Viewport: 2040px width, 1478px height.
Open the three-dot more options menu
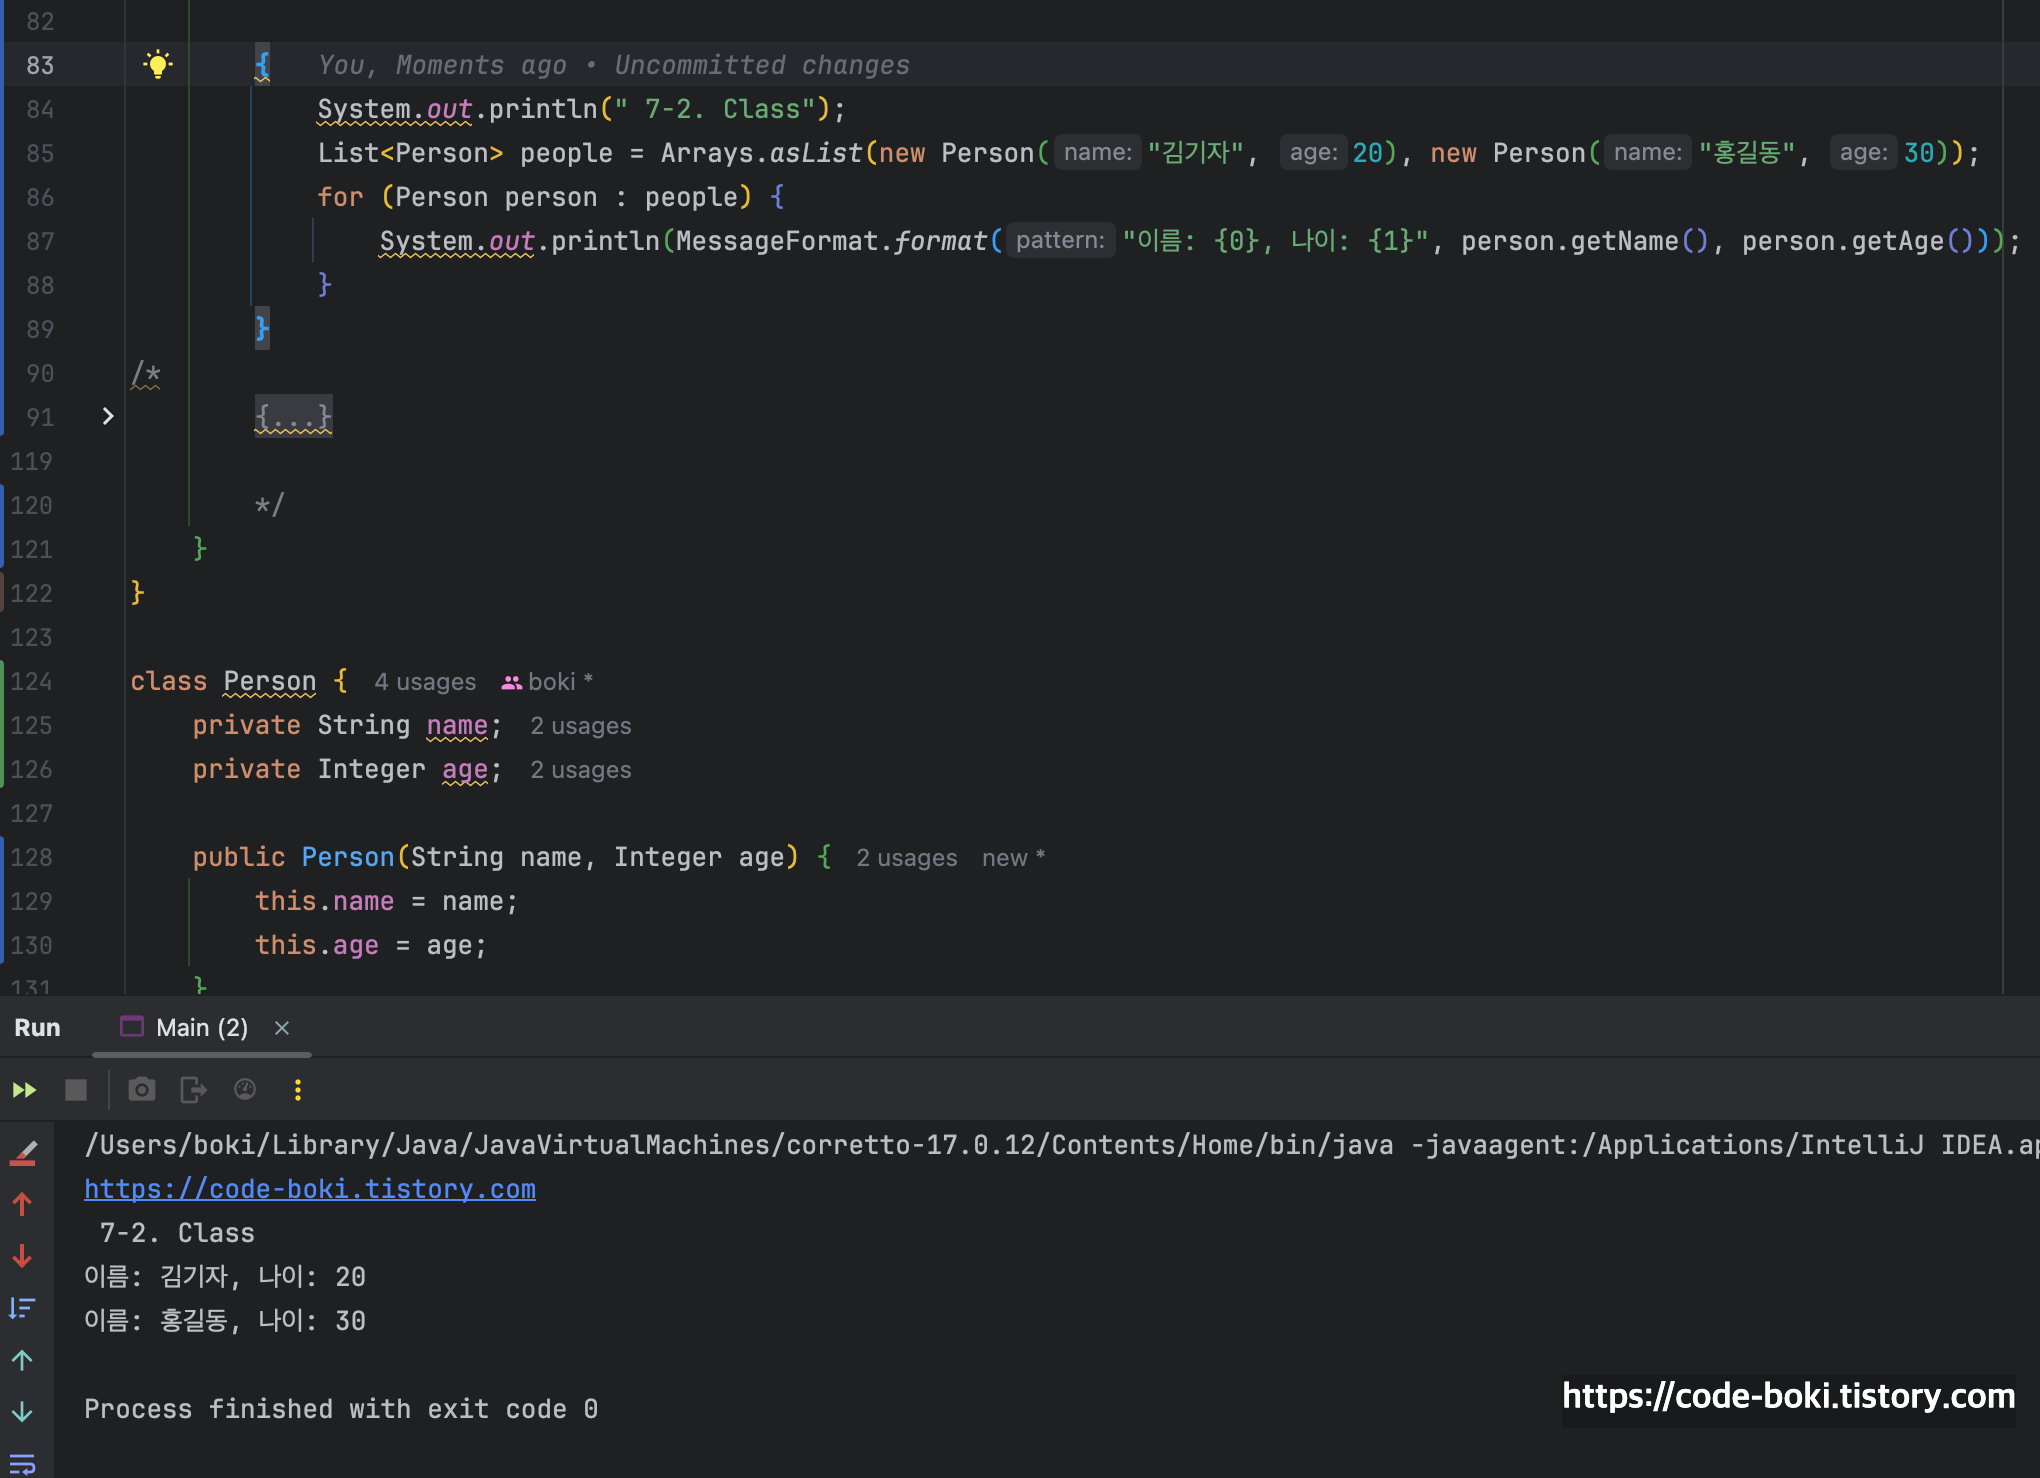(298, 1090)
